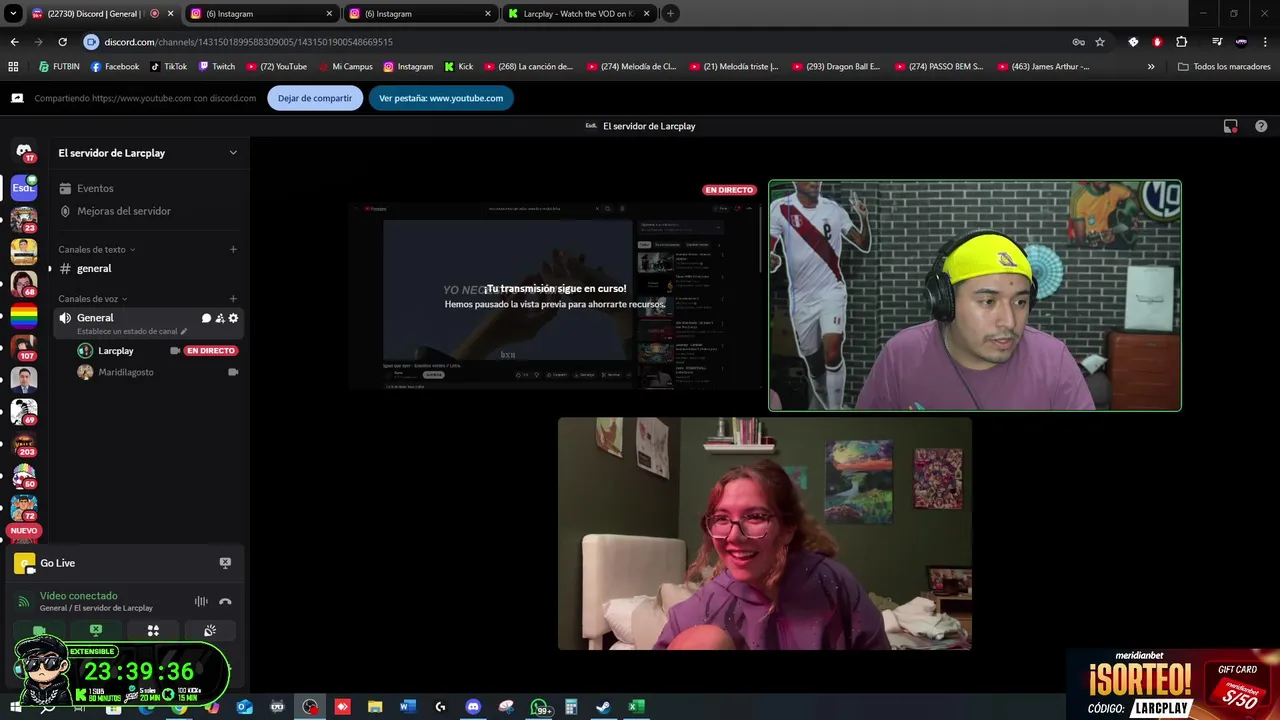This screenshot has width=1280, height=720.
Task: Open Discord direct messages home icon
Action: (x=24, y=152)
